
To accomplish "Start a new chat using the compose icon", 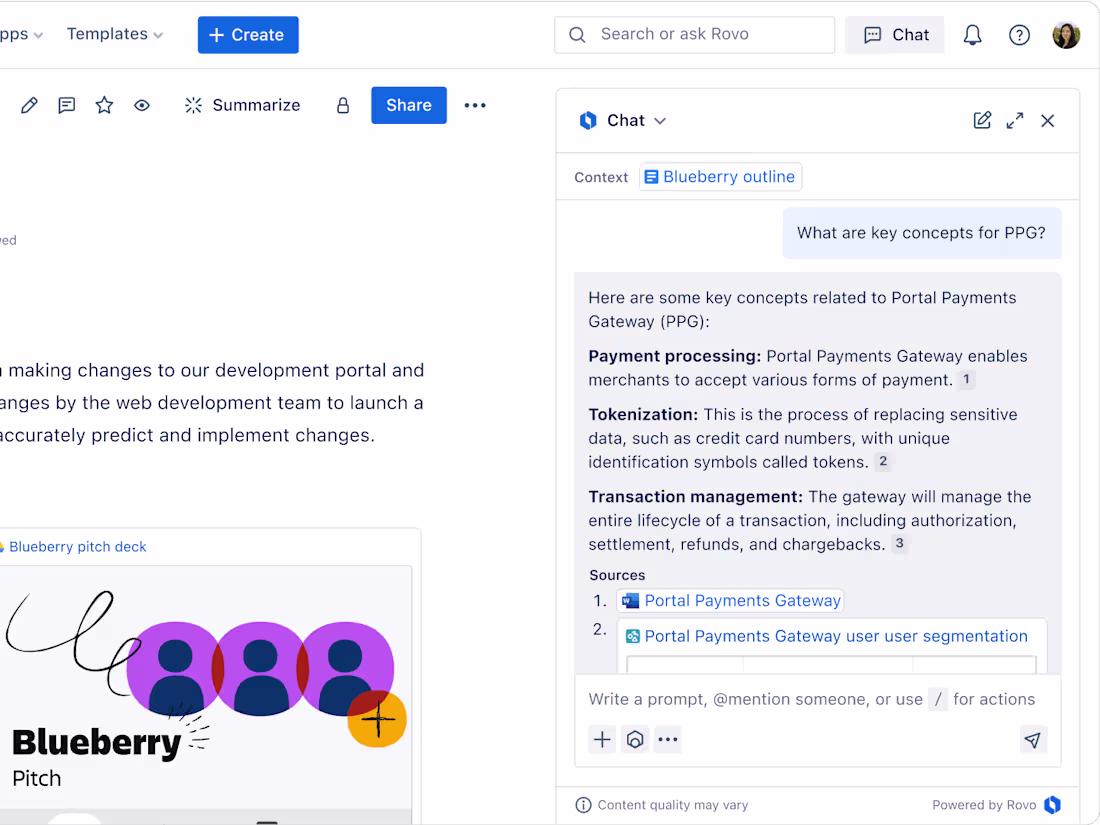I will tap(982, 120).
